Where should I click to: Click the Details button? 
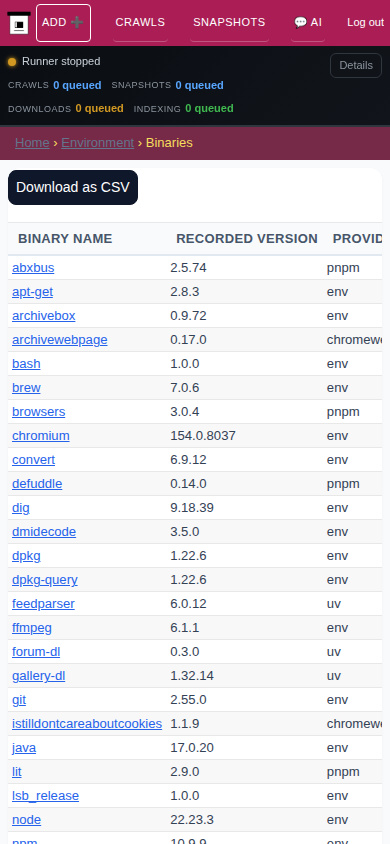point(356,66)
